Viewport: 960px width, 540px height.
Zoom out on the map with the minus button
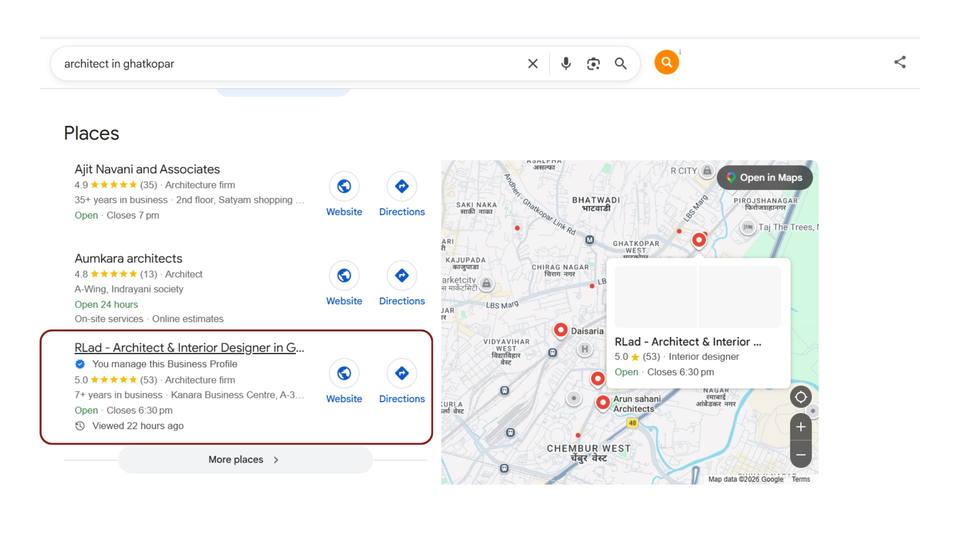point(800,455)
